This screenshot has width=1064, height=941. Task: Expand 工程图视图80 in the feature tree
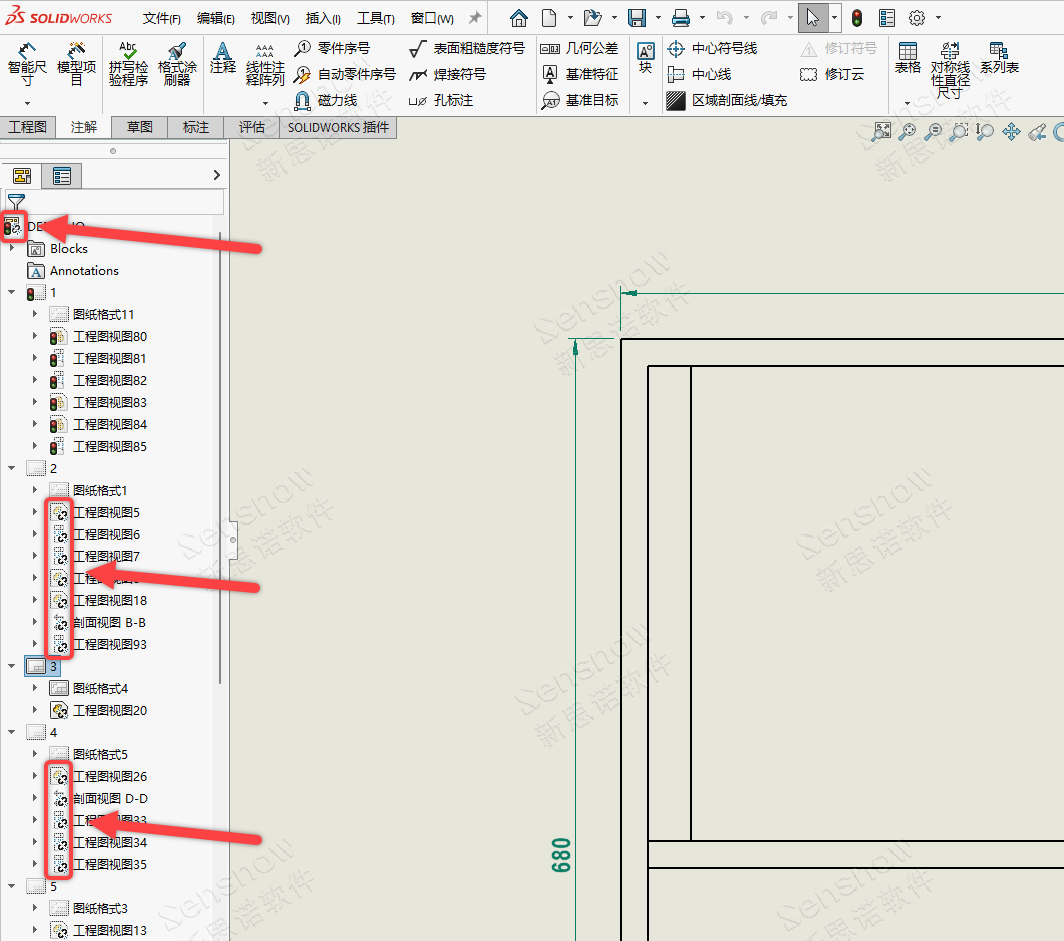click(34, 337)
